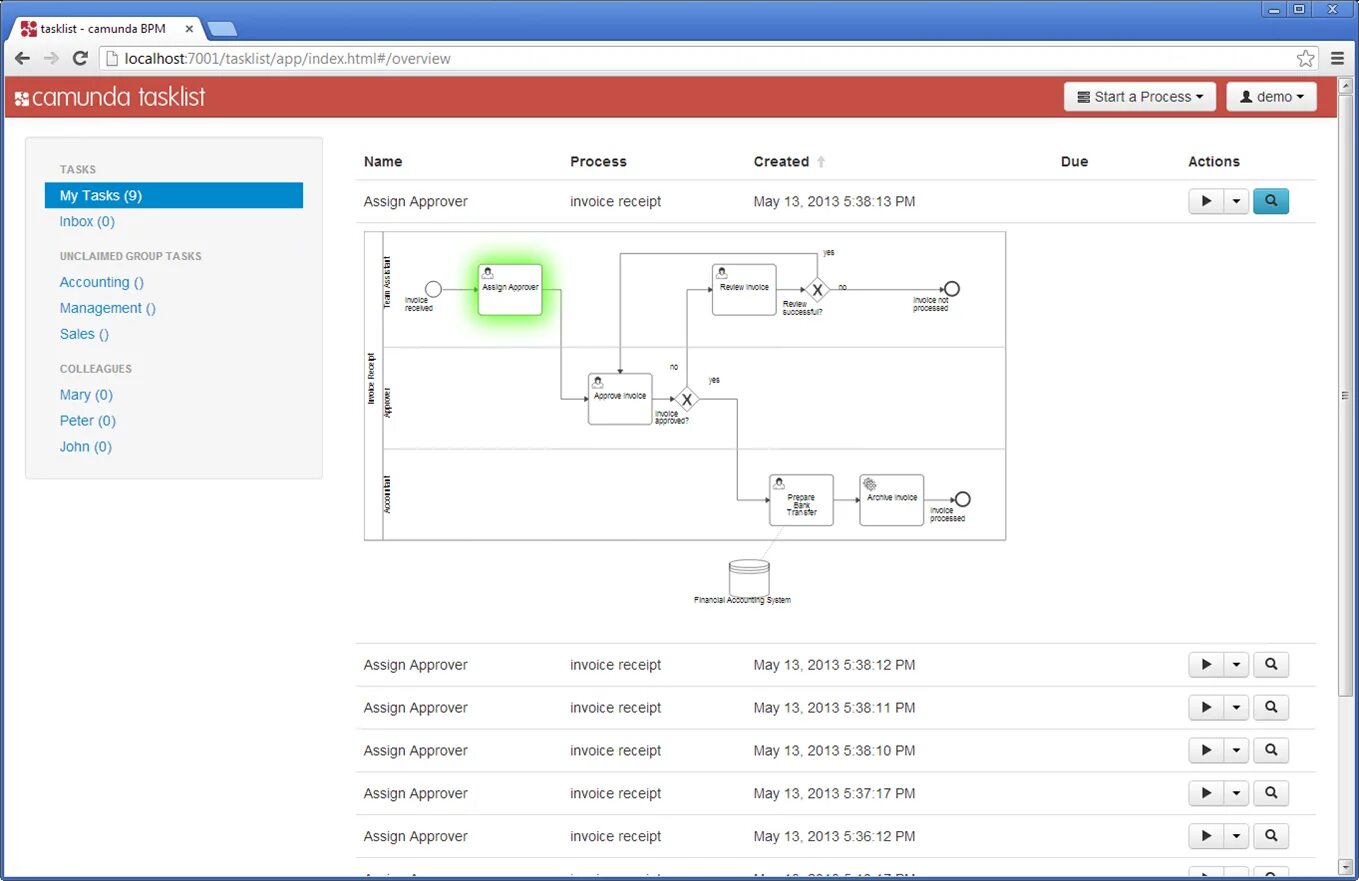Click the Invoice approved gateway diamond
Screen dimensions: 1359x881
pos(686,400)
